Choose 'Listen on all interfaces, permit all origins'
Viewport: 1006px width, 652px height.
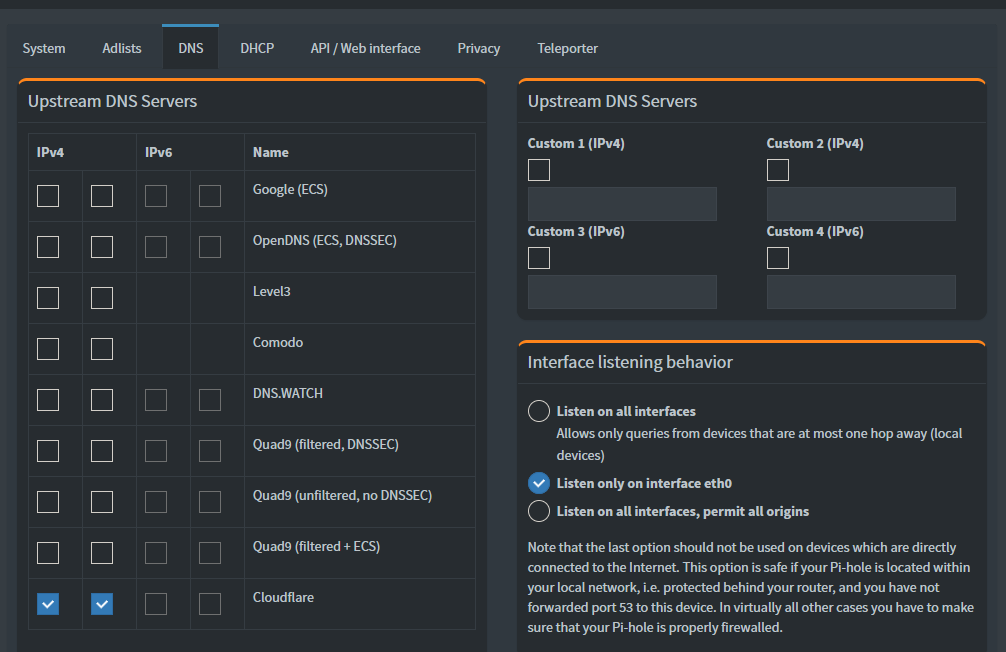539,511
